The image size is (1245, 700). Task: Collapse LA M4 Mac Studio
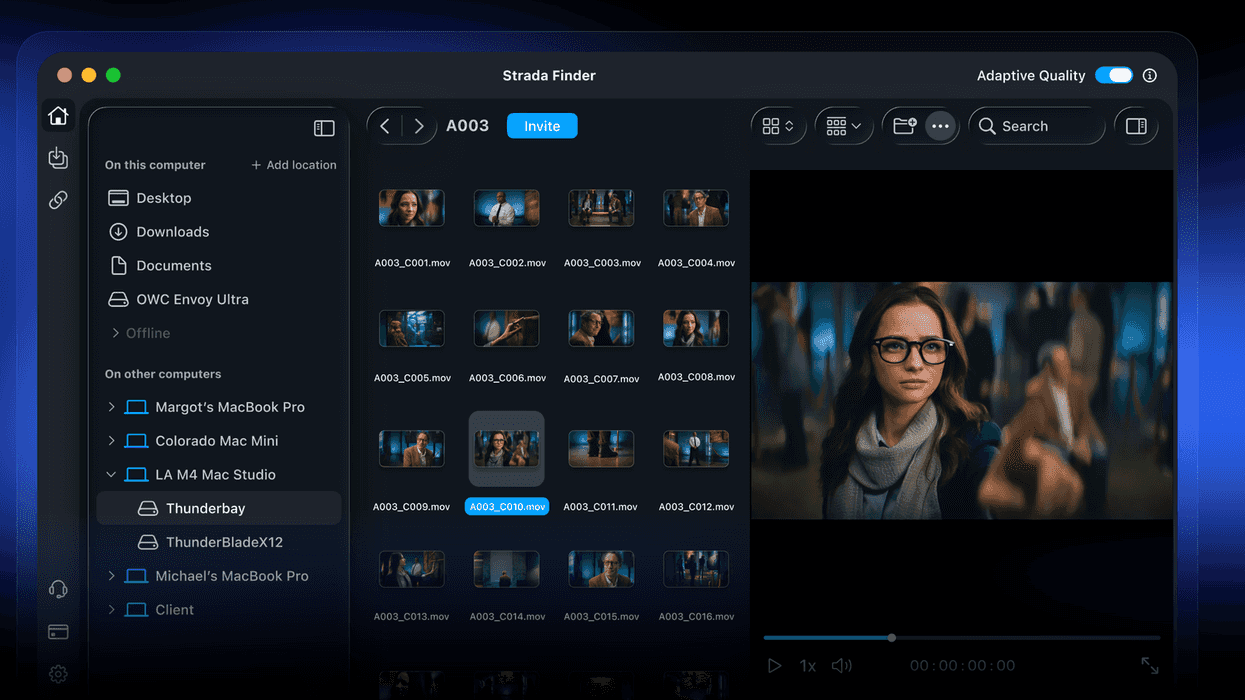pos(111,475)
